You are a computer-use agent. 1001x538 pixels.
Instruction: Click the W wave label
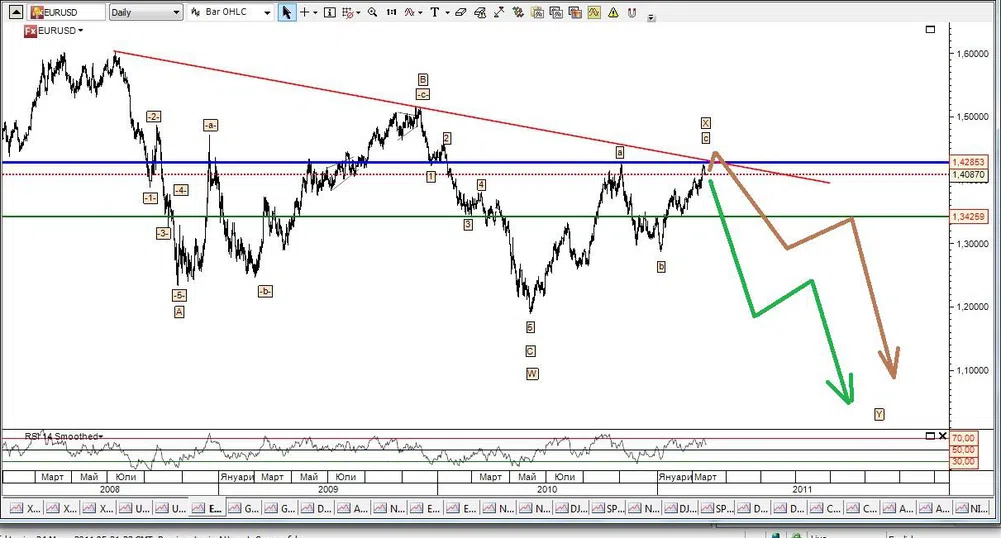532,374
